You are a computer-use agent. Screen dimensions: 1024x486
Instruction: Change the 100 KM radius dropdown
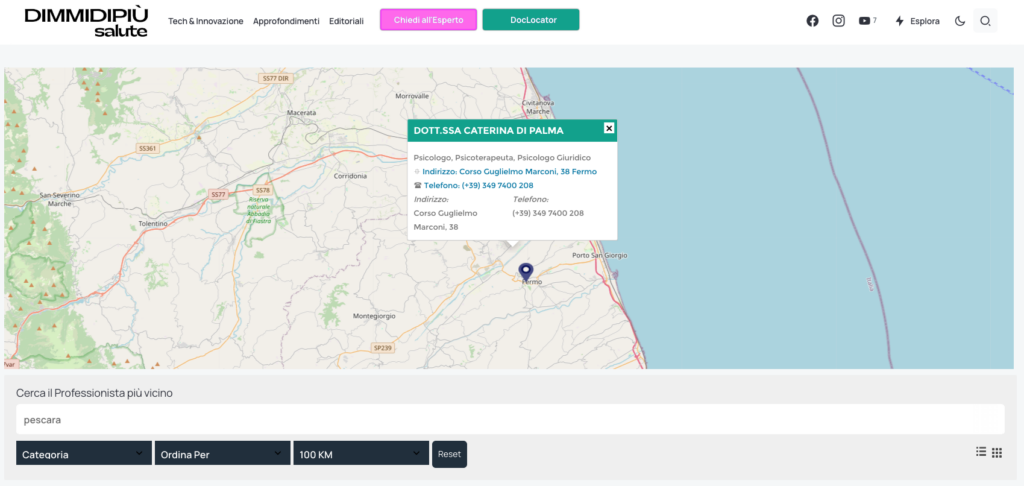(x=361, y=454)
